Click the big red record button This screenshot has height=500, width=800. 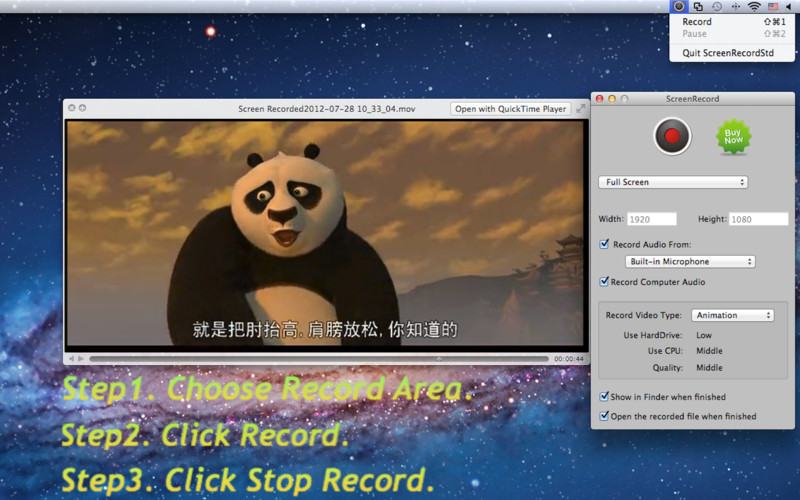pos(672,136)
